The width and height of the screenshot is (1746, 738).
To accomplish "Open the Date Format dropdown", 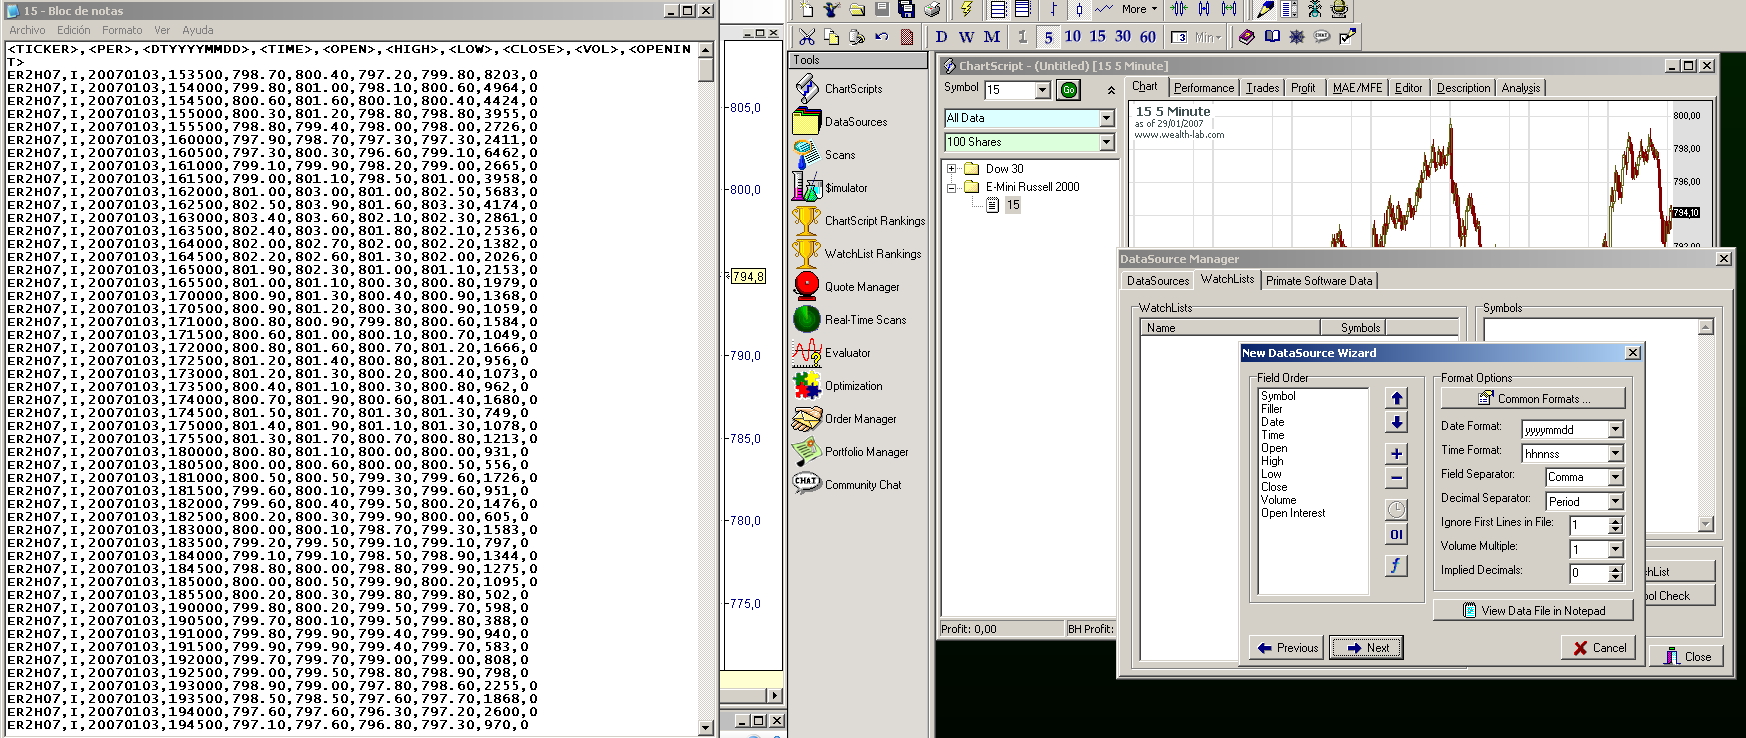I will tap(1615, 430).
